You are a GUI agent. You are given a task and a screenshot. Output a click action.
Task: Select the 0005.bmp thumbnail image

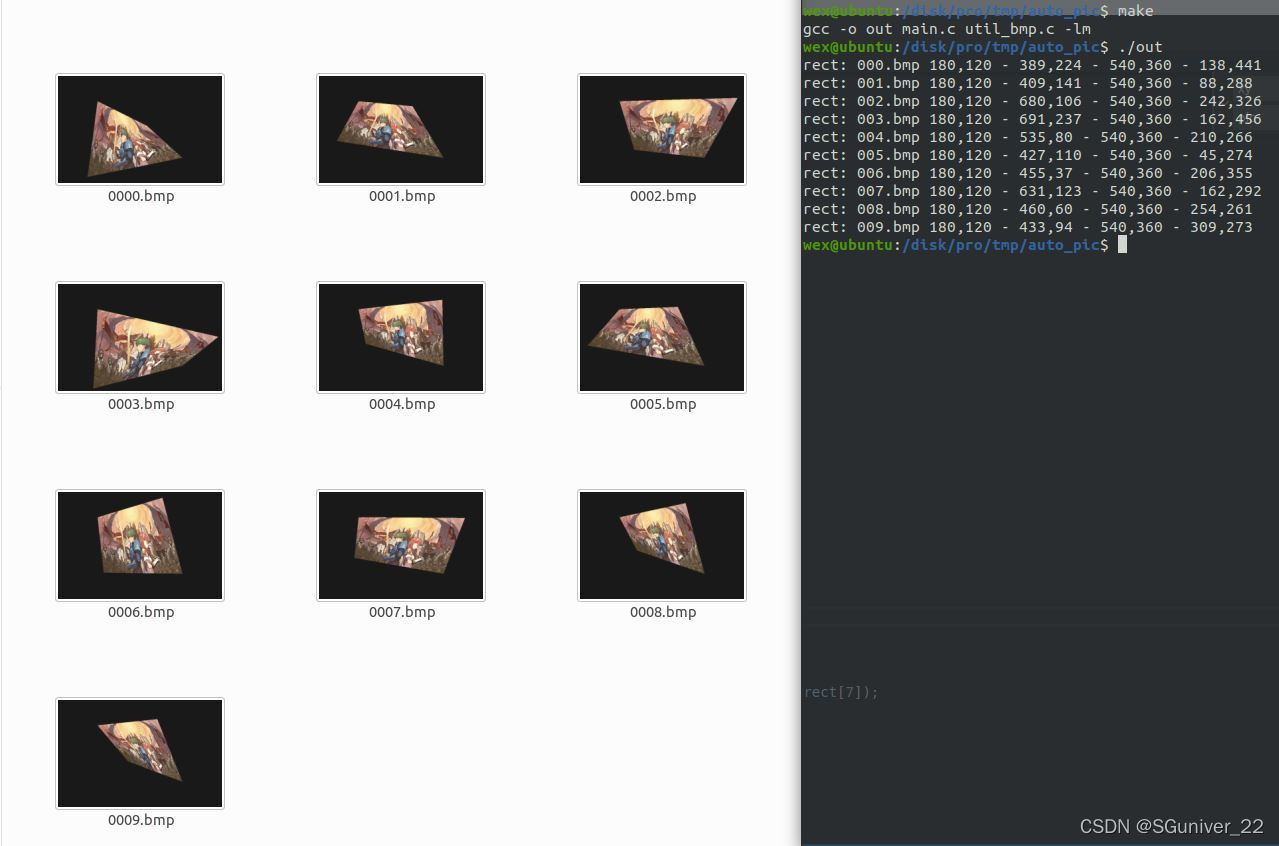(x=662, y=337)
